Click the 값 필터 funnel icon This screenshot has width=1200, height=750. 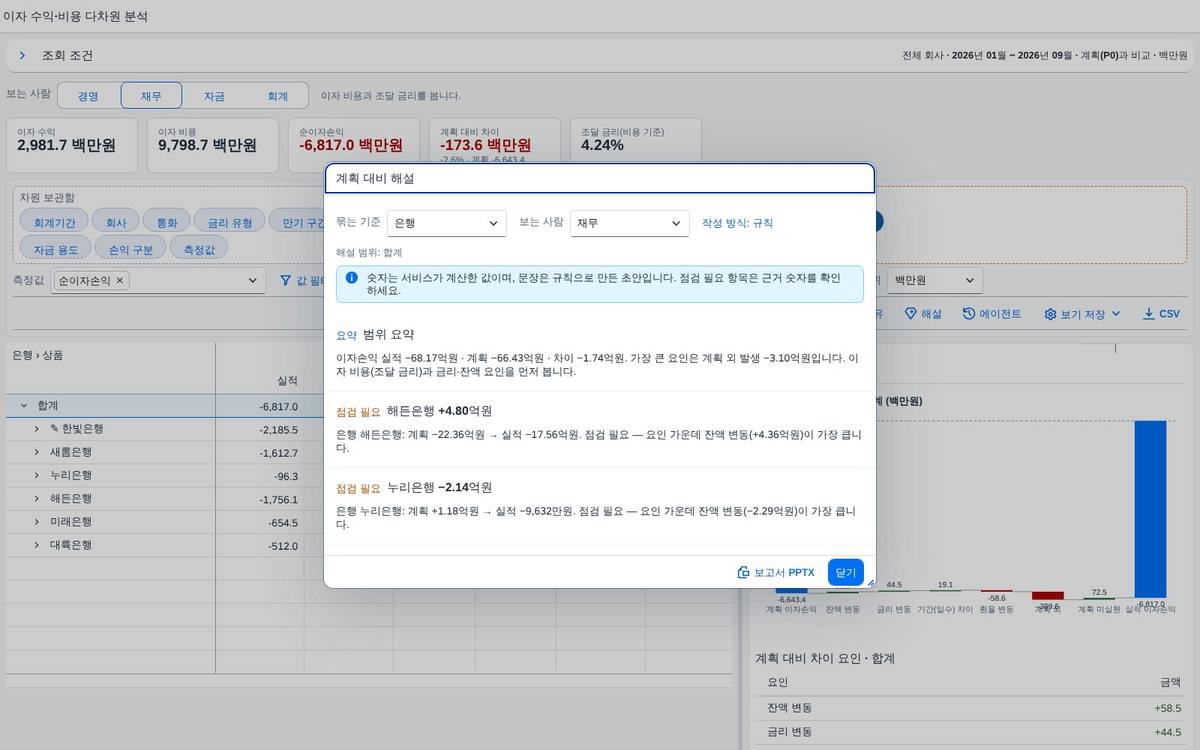pyautogui.click(x=285, y=282)
